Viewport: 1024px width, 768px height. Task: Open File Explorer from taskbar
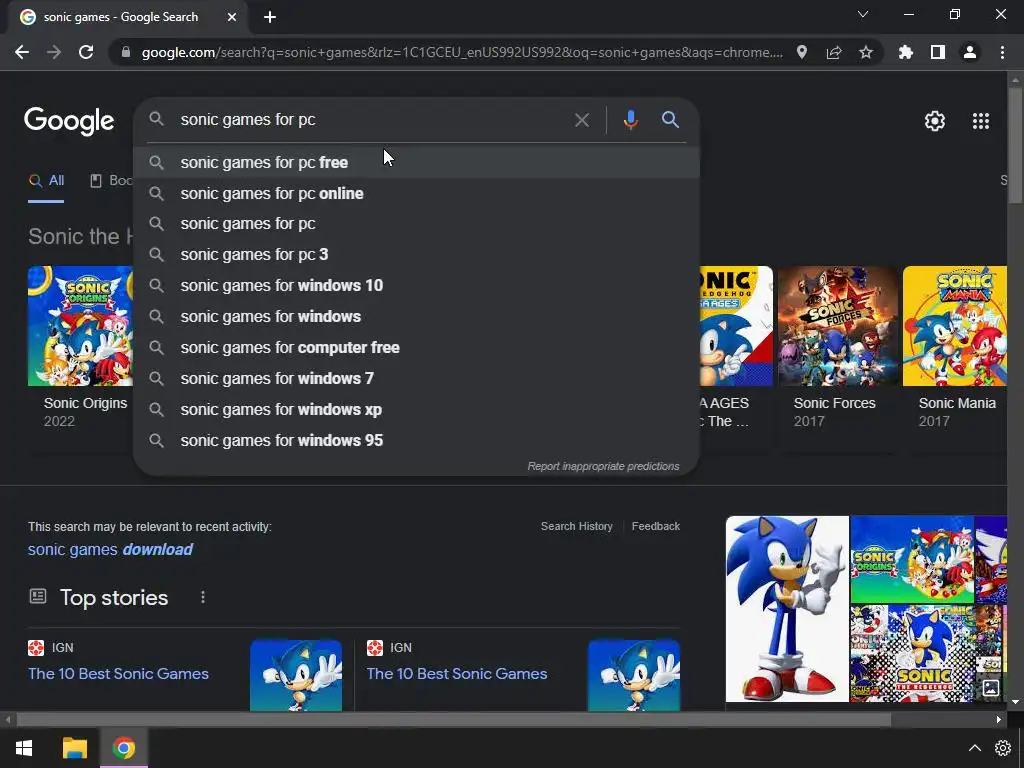74,748
